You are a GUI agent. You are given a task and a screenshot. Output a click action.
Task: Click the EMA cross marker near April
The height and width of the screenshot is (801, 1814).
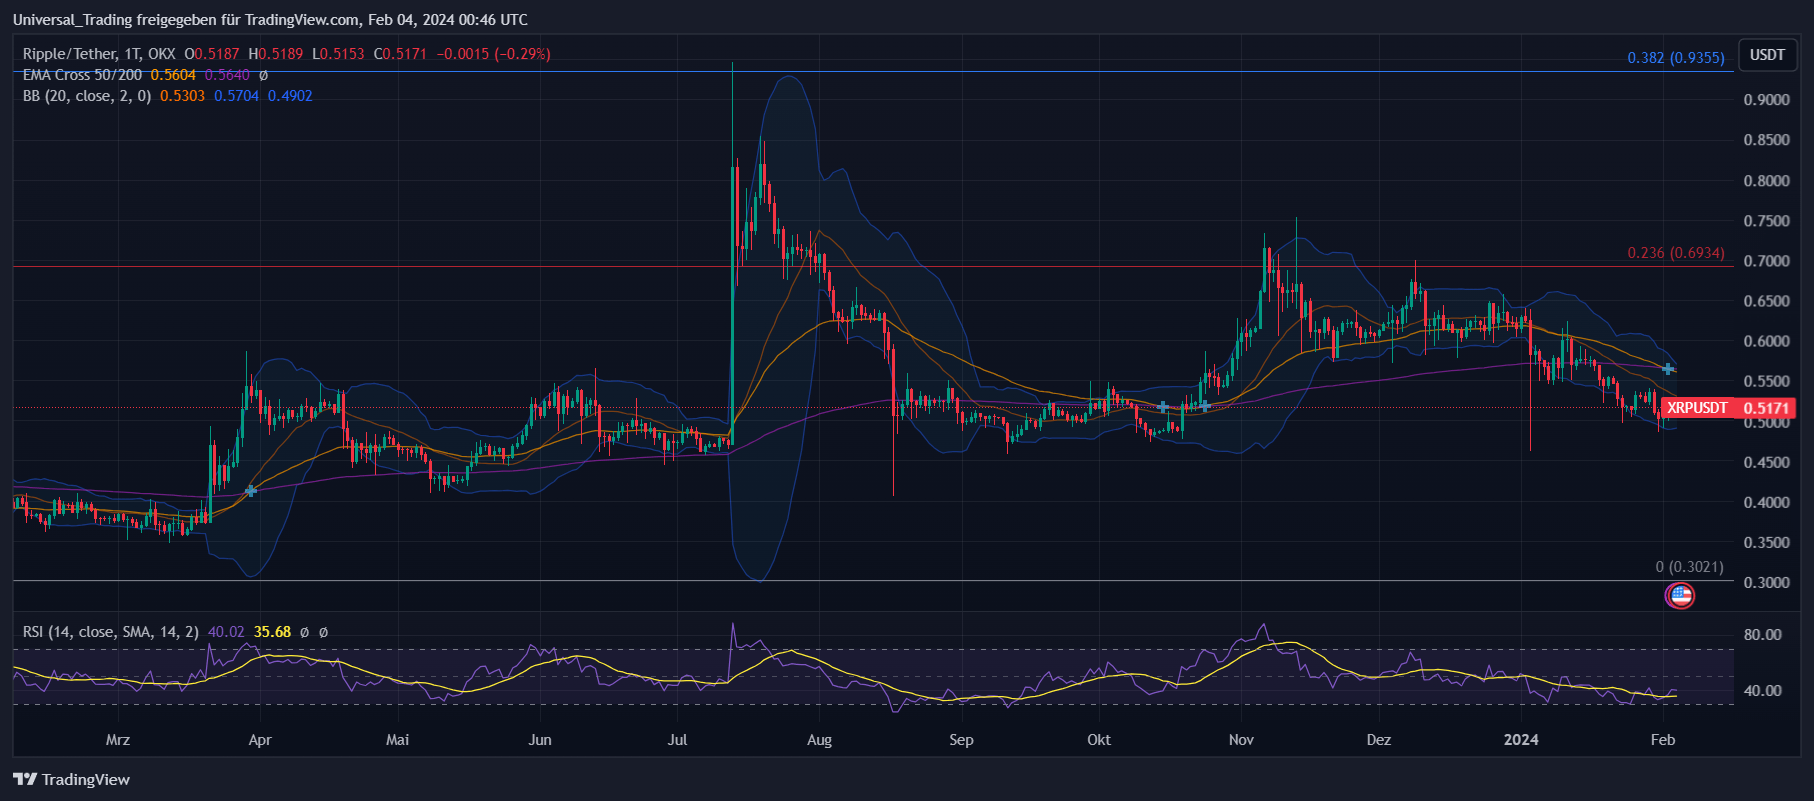[251, 490]
